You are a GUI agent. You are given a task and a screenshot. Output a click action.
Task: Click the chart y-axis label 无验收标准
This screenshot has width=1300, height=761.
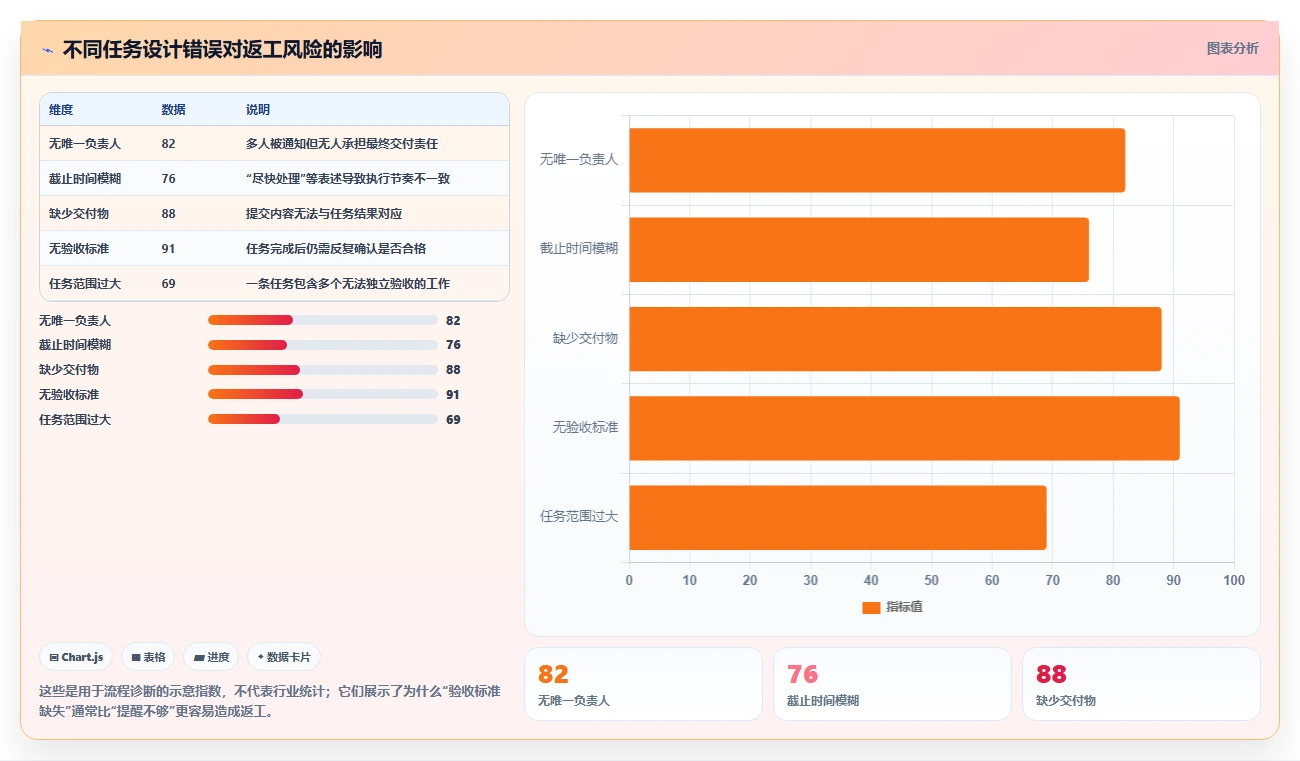tap(585, 427)
